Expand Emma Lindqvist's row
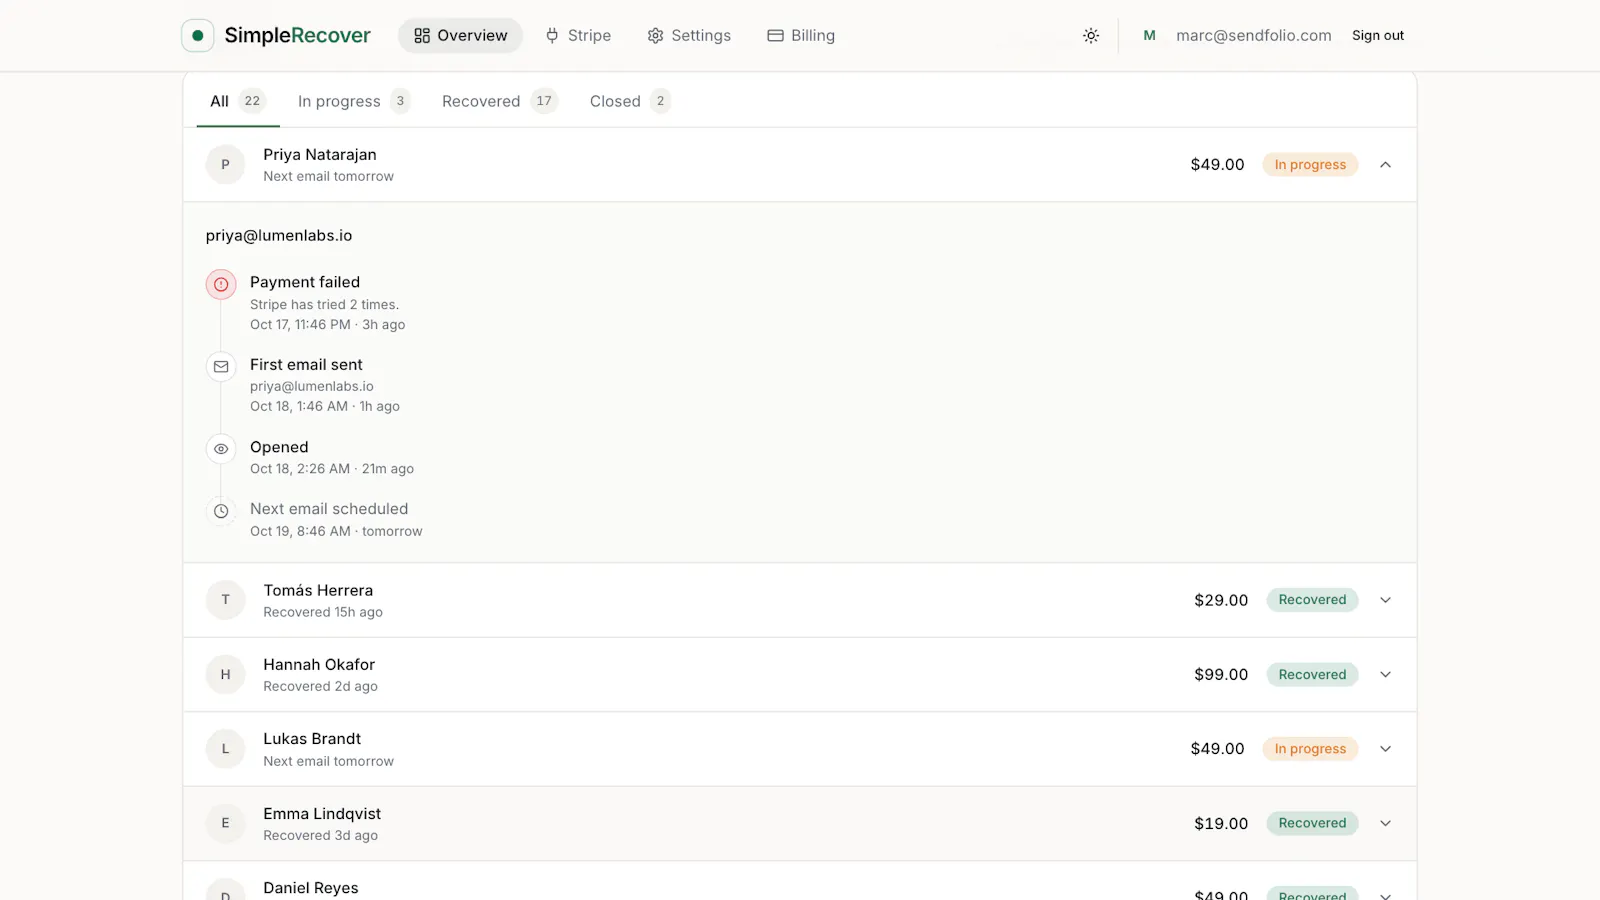Image resolution: width=1600 pixels, height=900 pixels. point(1385,823)
